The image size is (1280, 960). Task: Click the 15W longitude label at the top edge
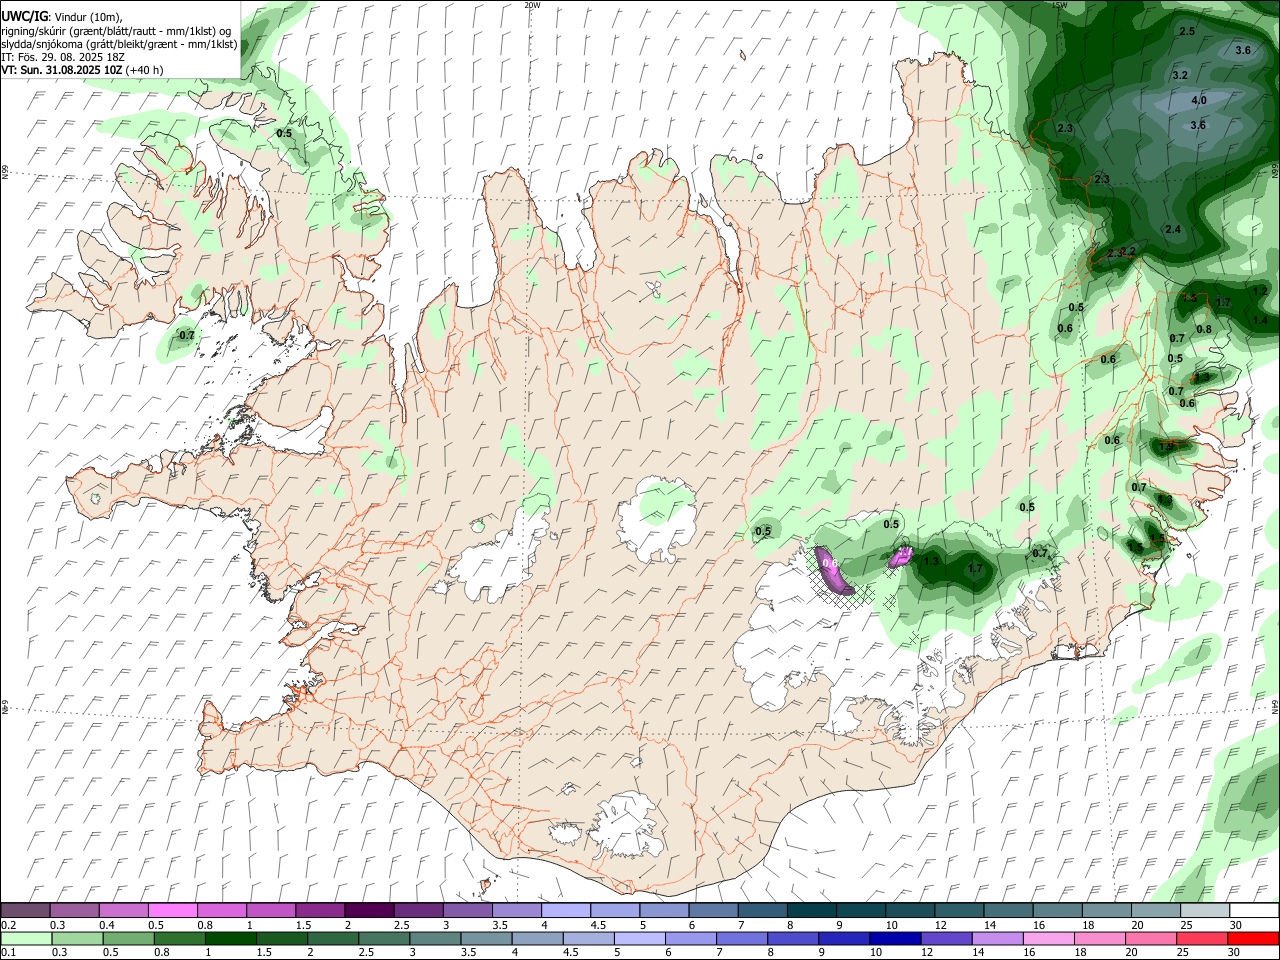[x=1060, y=5]
